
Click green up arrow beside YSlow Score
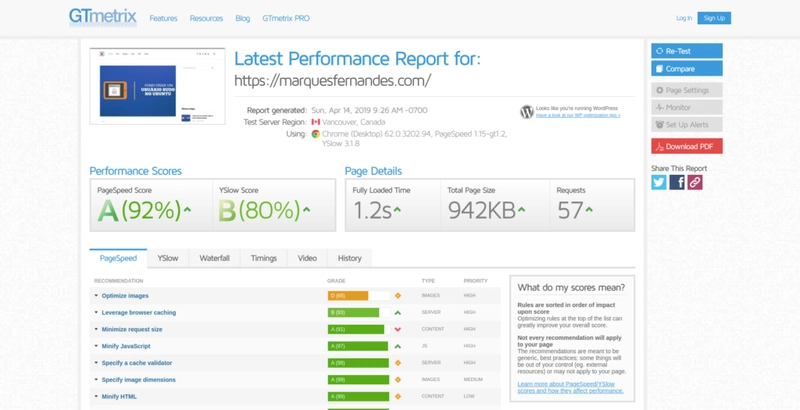tap(306, 210)
